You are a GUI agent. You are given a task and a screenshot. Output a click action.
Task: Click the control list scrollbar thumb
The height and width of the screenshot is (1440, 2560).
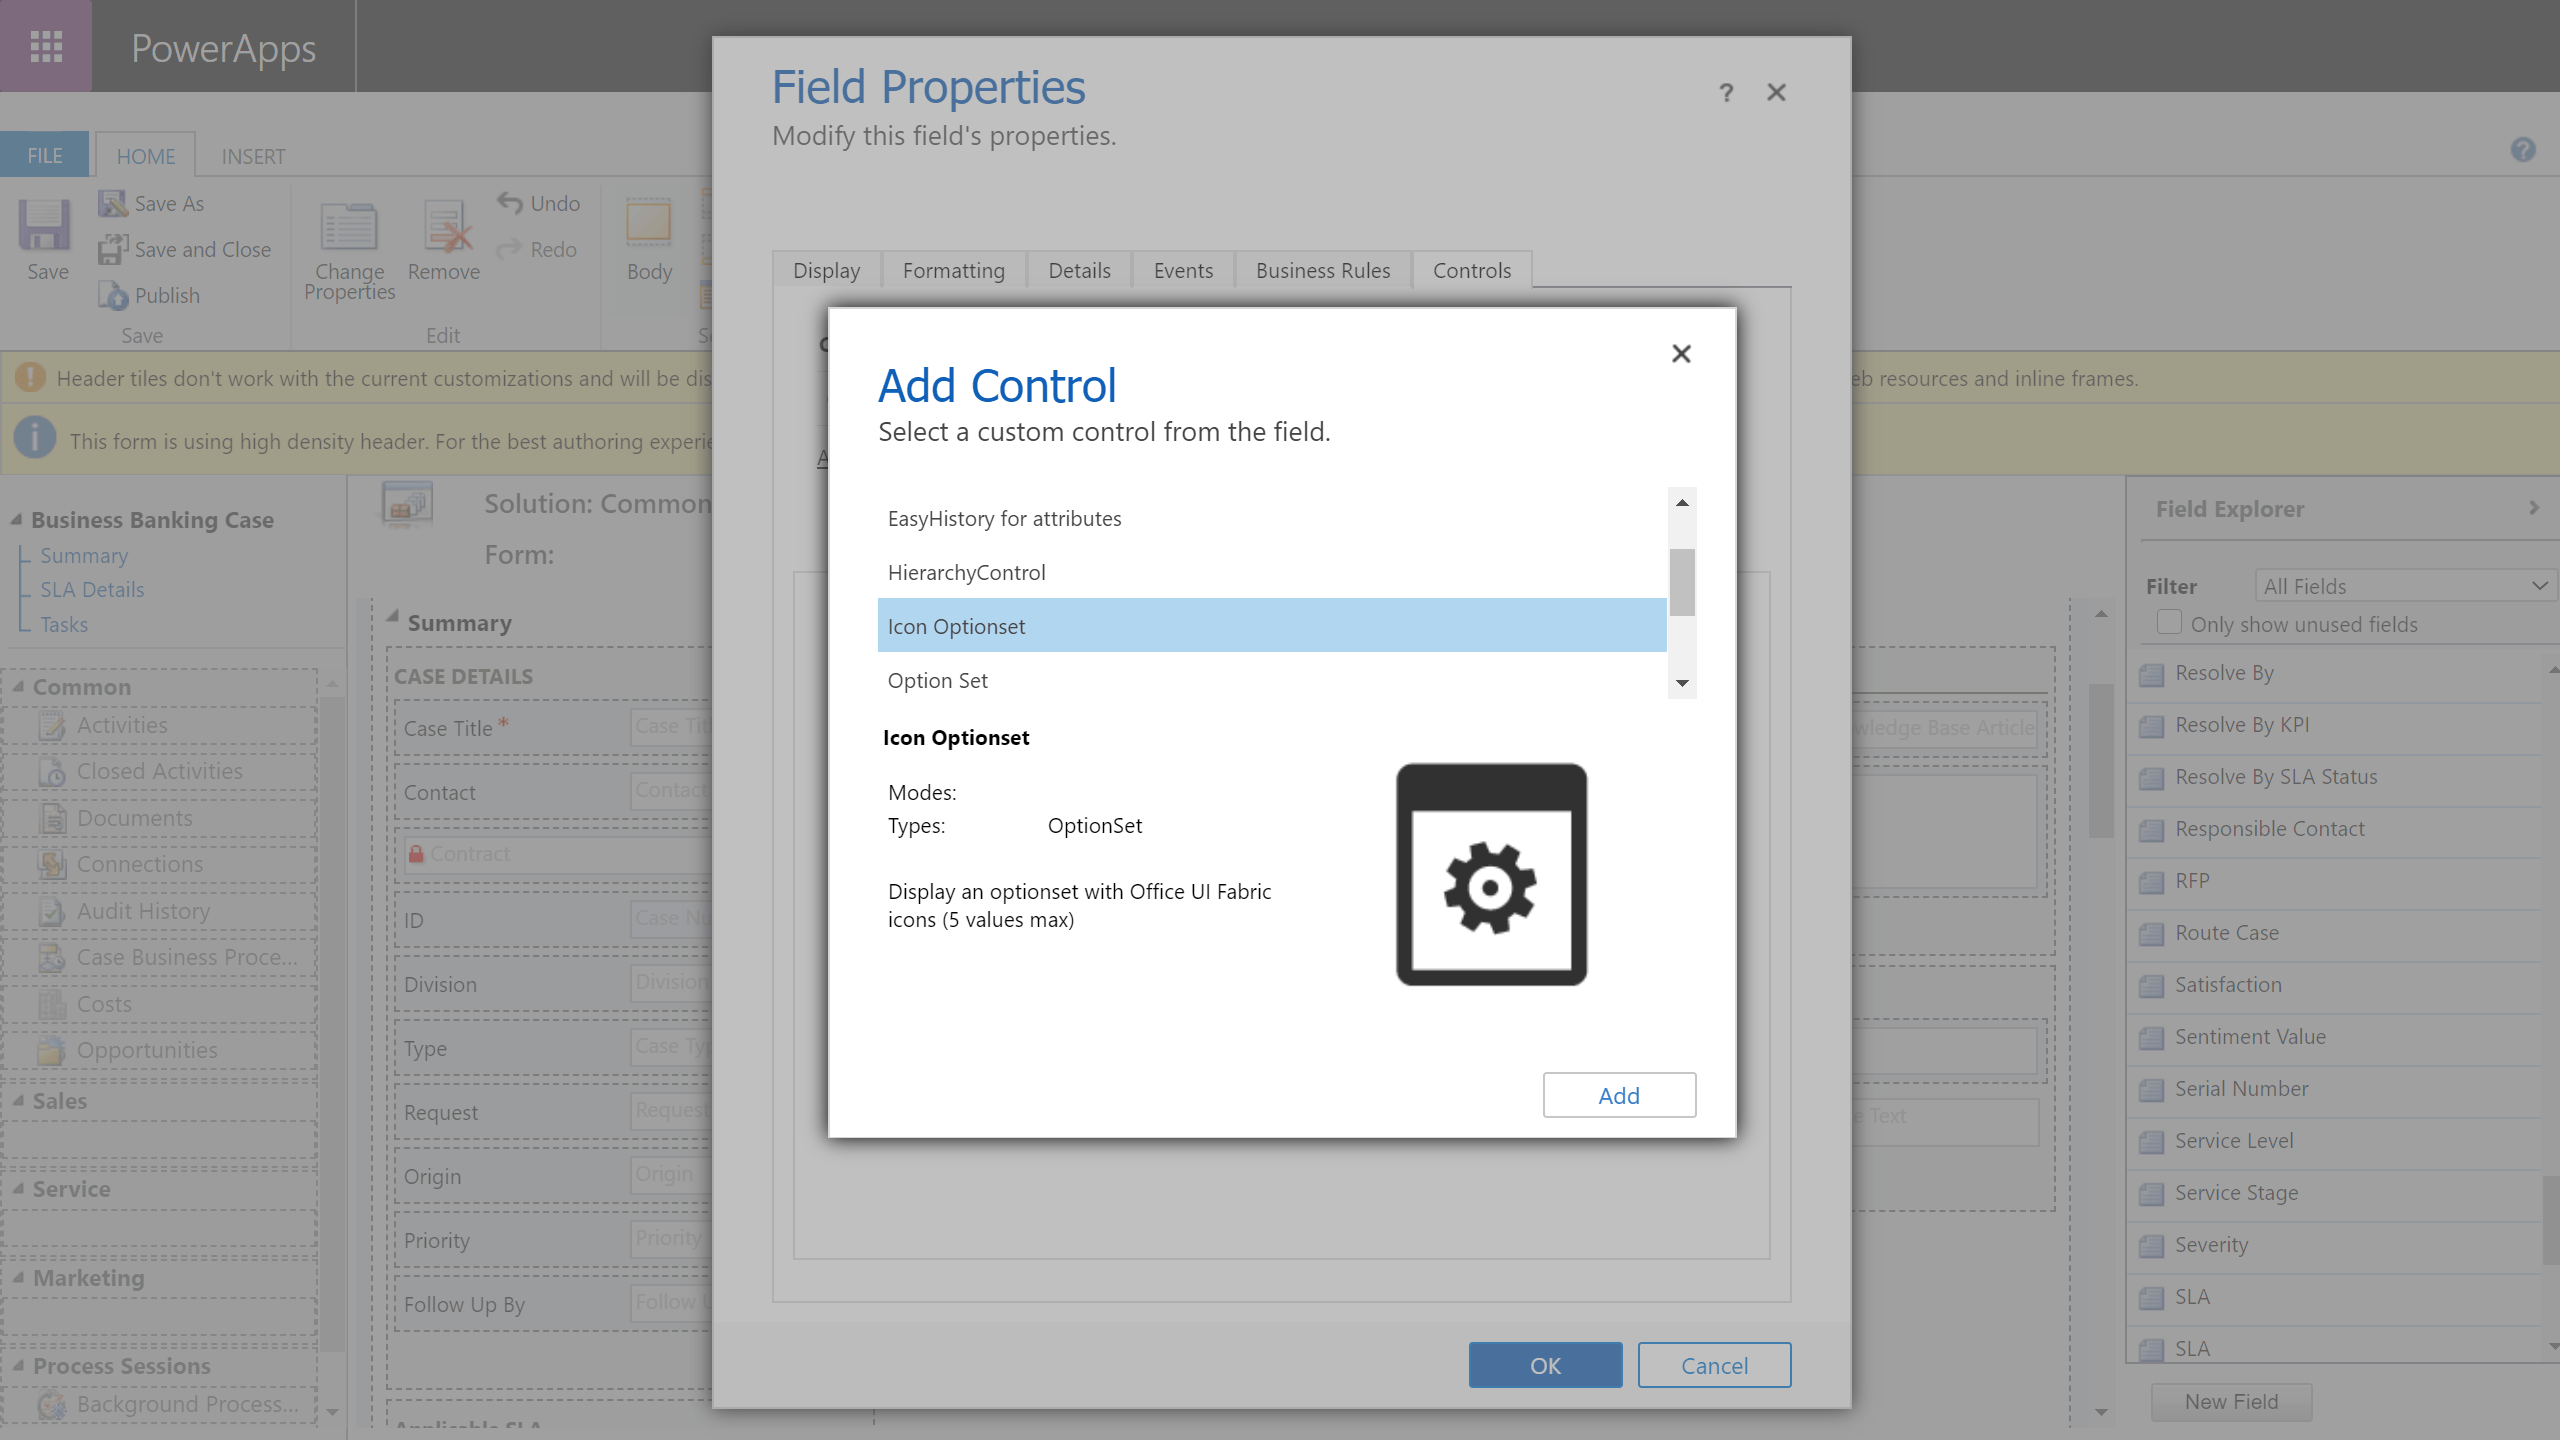[x=1682, y=582]
